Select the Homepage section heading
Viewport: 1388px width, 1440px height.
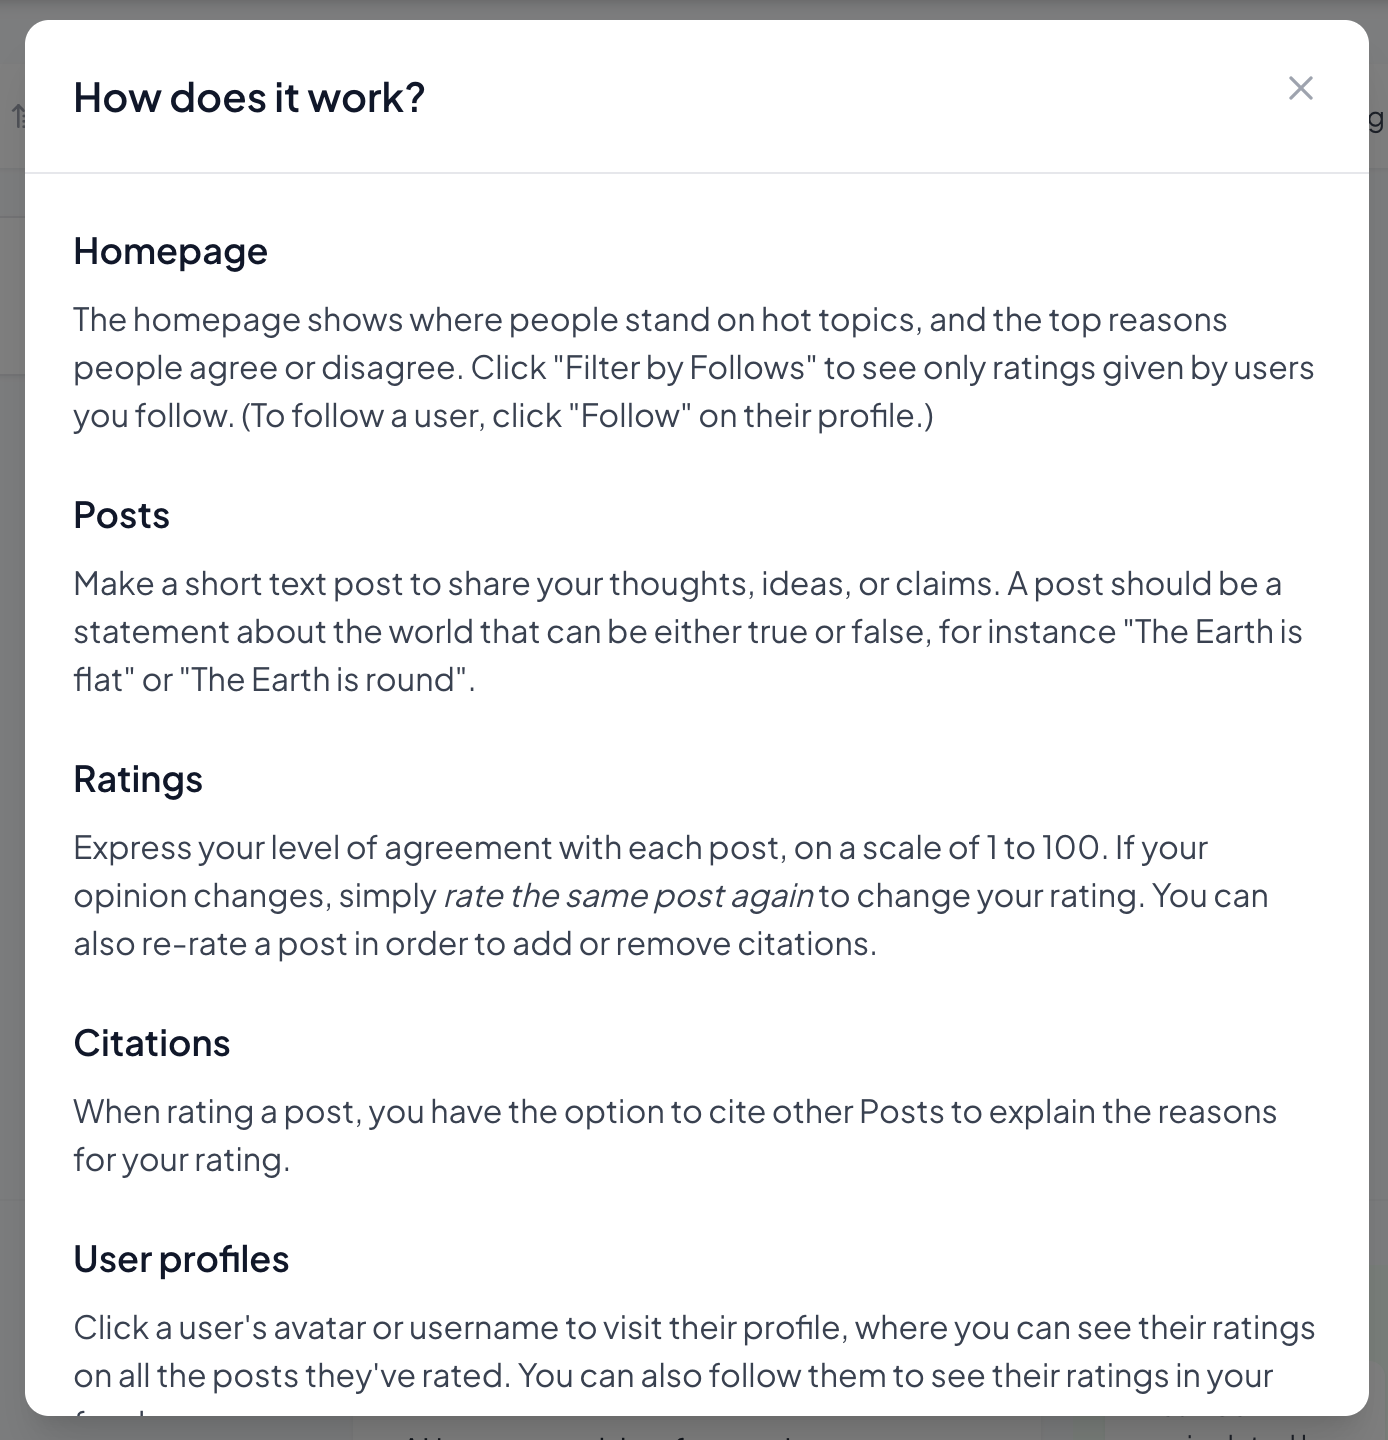170,251
